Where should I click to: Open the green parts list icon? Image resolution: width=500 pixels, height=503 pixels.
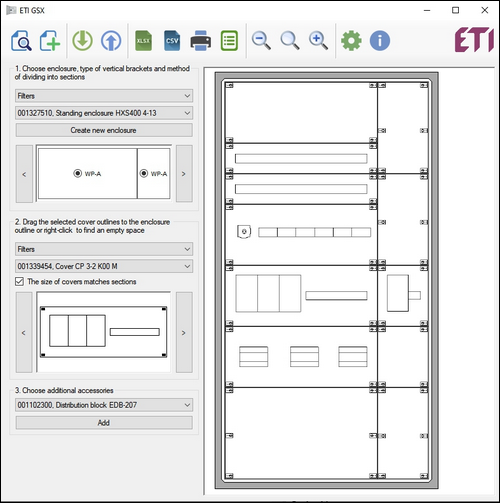(x=229, y=41)
